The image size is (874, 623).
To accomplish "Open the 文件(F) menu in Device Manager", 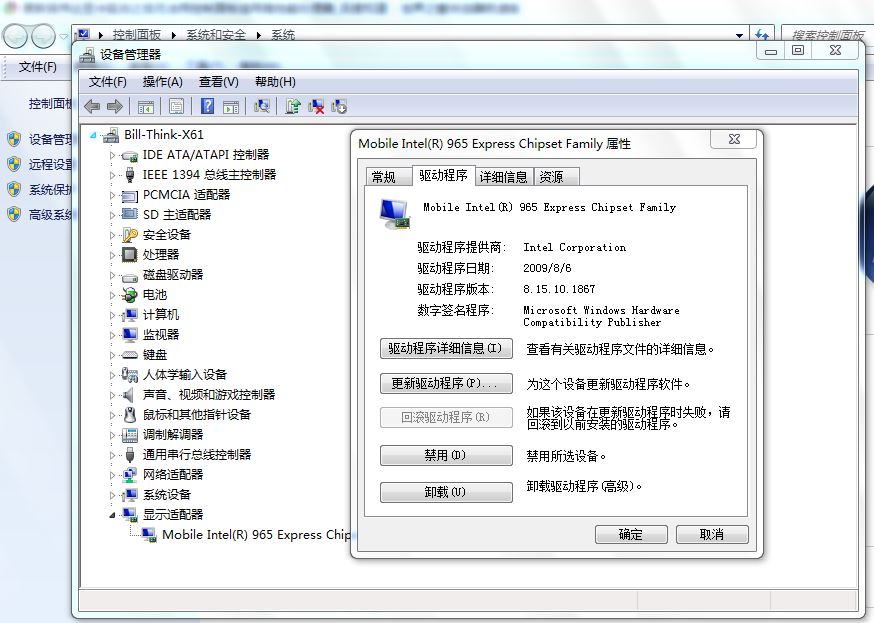I will point(108,82).
